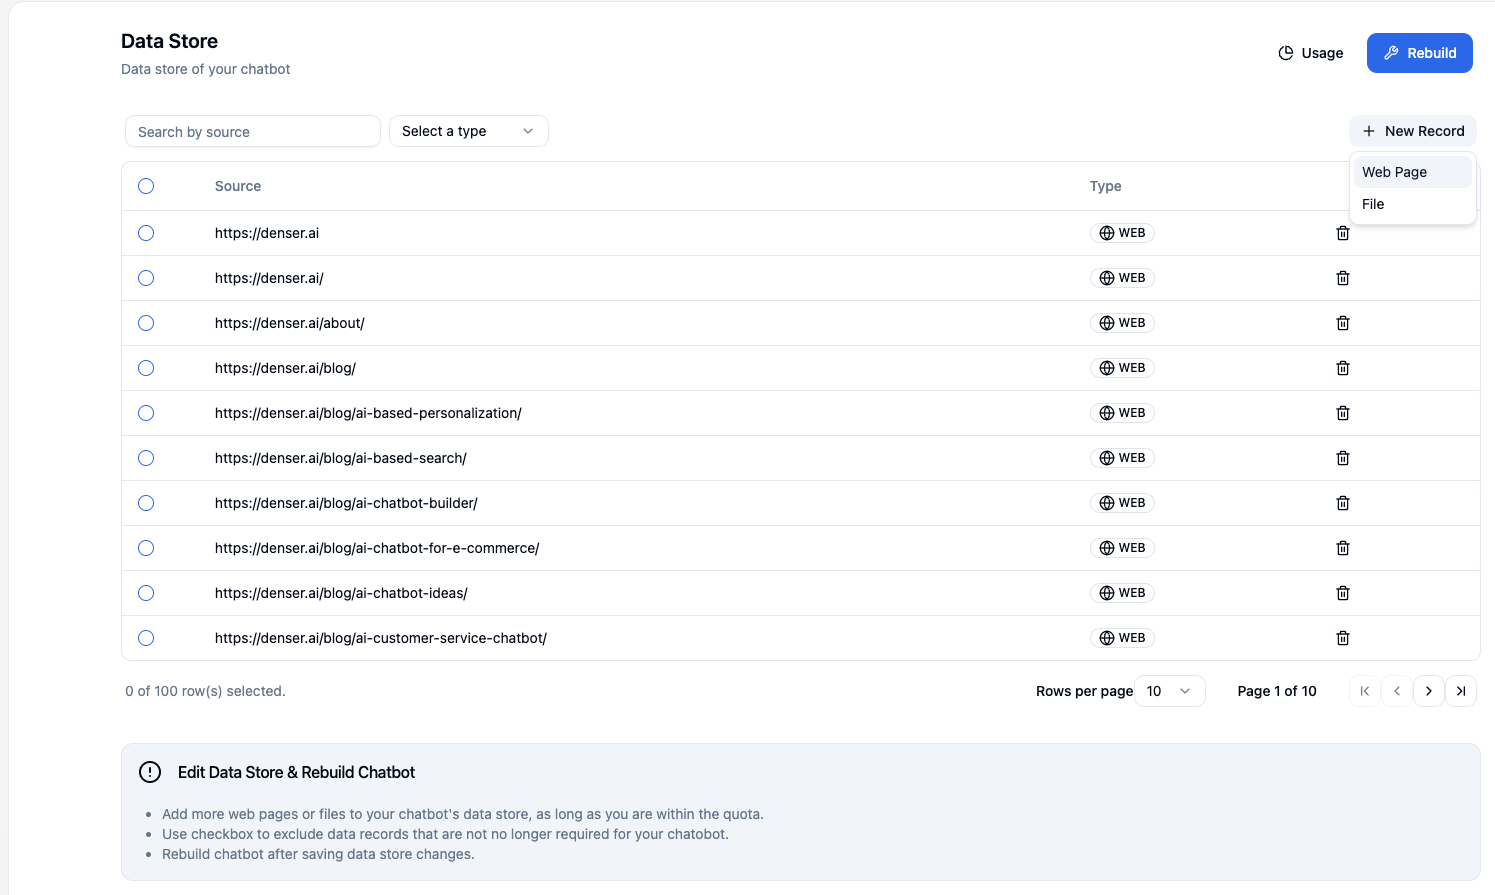The image size is (1495, 895).
Task: Click the blue Rebuild button
Action: pyautogui.click(x=1419, y=53)
